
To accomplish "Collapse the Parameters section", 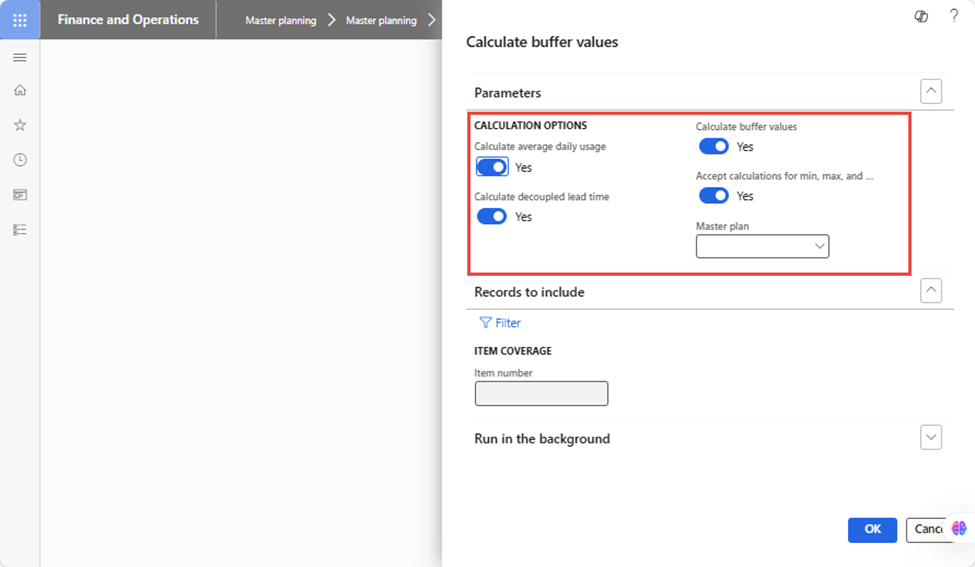I will point(931,91).
